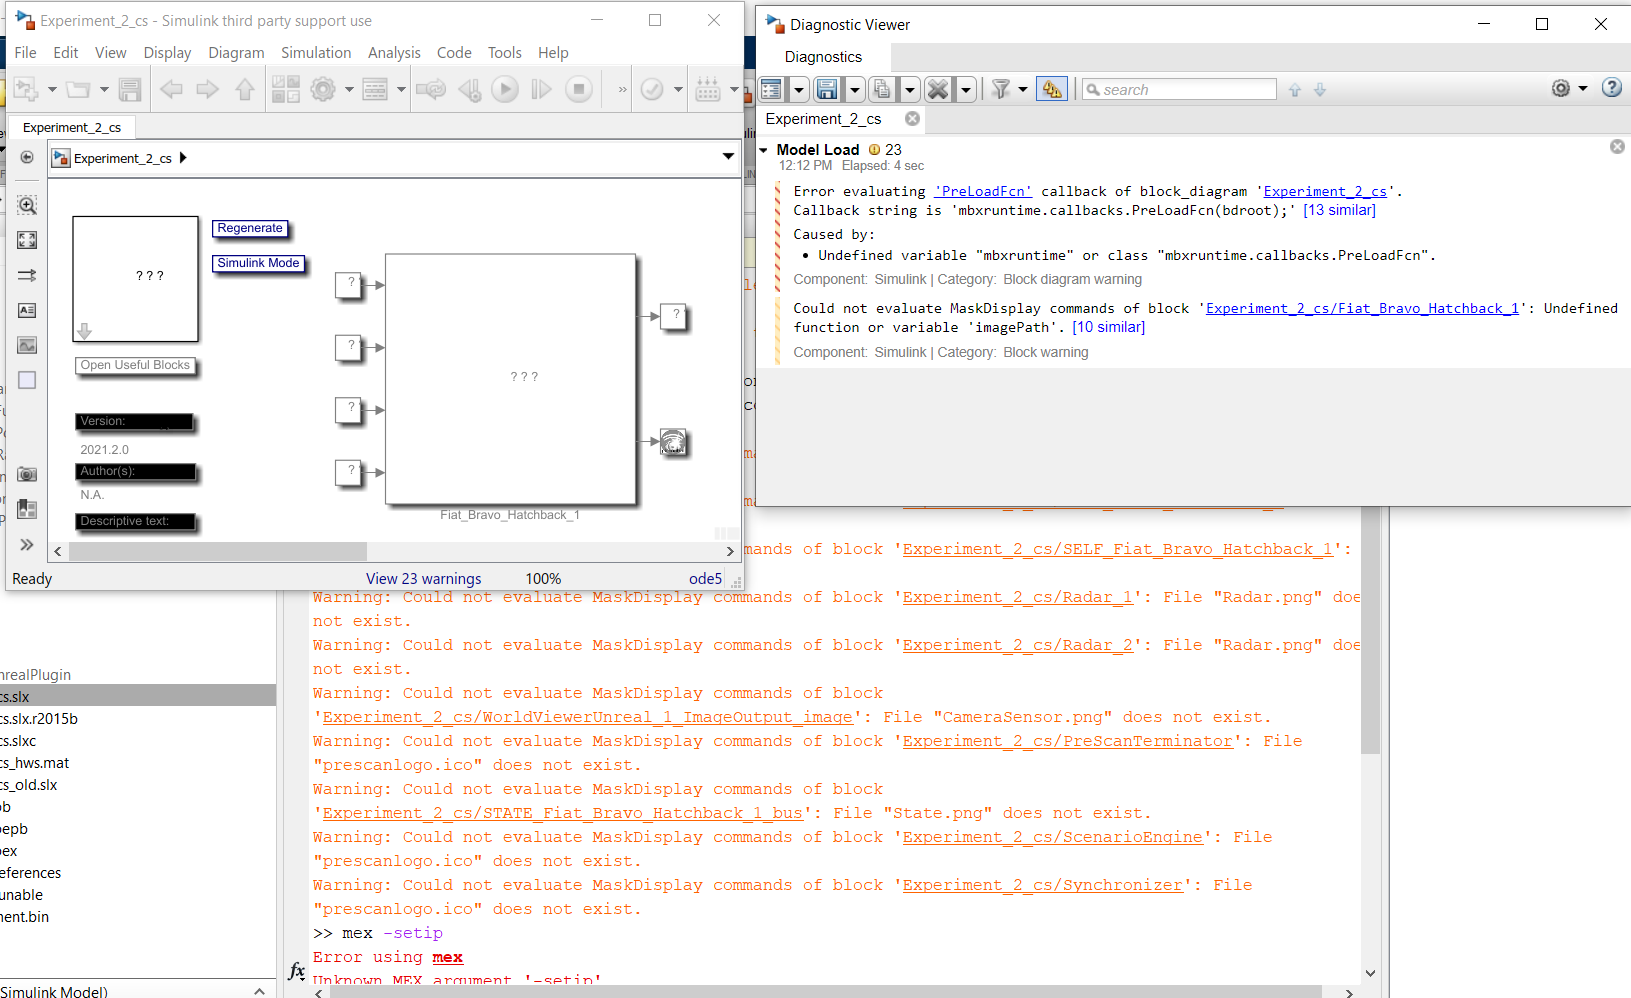Click the Library Browser icon
Image resolution: width=1631 pixels, height=998 pixels.
click(x=286, y=90)
